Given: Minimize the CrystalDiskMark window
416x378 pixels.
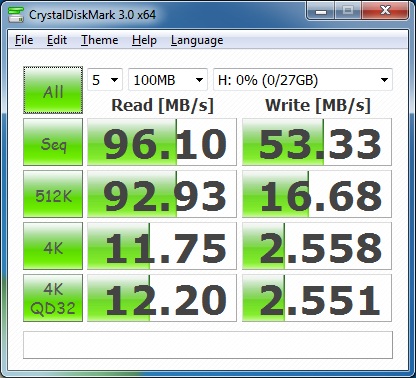Looking at the screenshot, I should coord(321,11).
